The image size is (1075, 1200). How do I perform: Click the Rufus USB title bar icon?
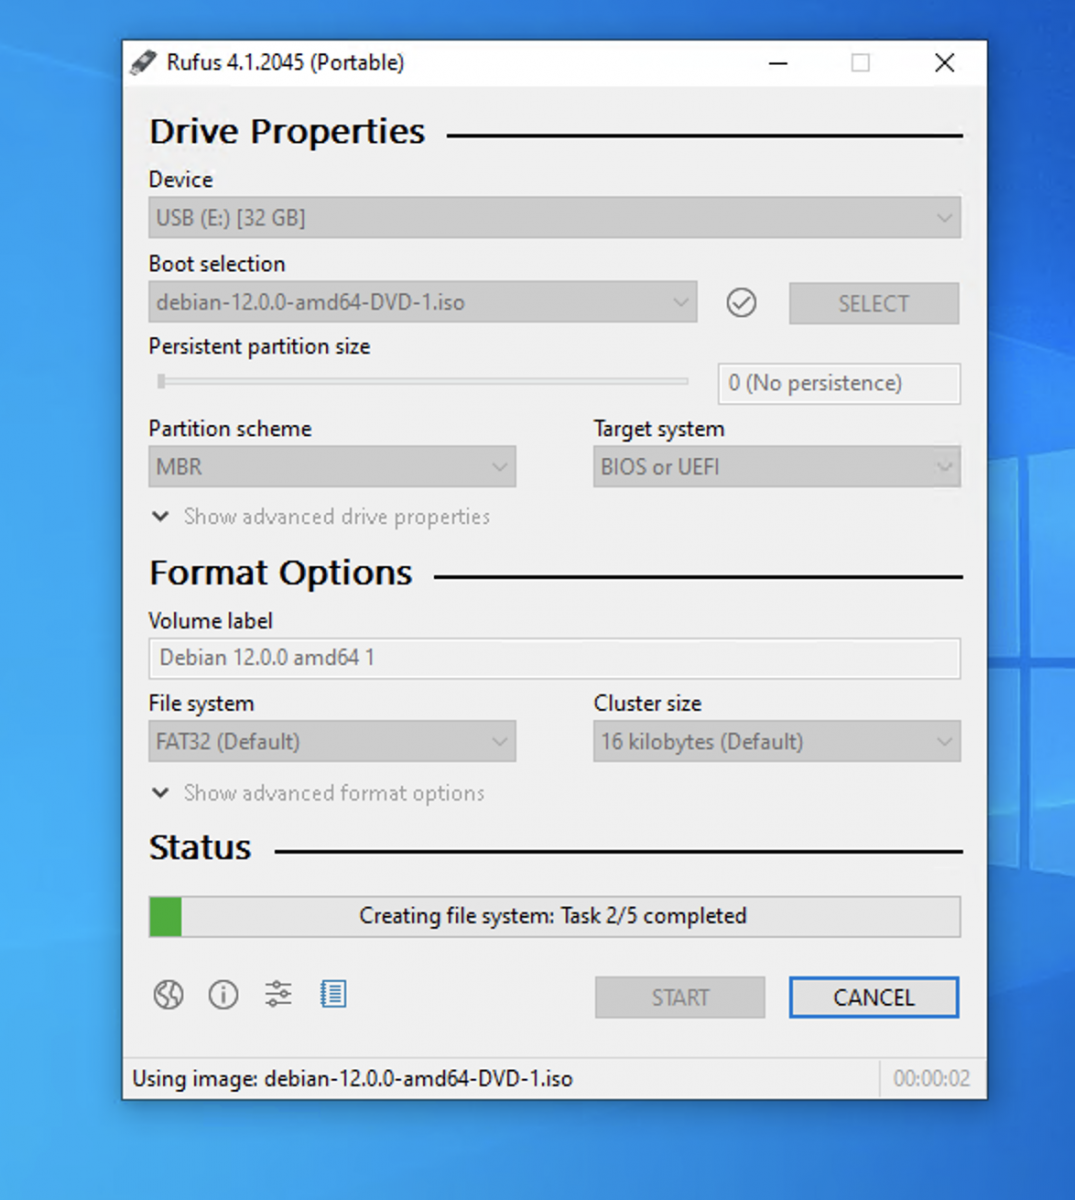click(143, 62)
